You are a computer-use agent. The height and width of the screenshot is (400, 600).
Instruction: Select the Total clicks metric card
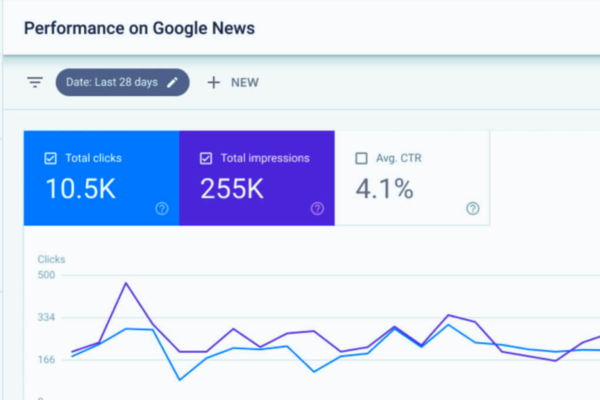[x=101, y=178]
